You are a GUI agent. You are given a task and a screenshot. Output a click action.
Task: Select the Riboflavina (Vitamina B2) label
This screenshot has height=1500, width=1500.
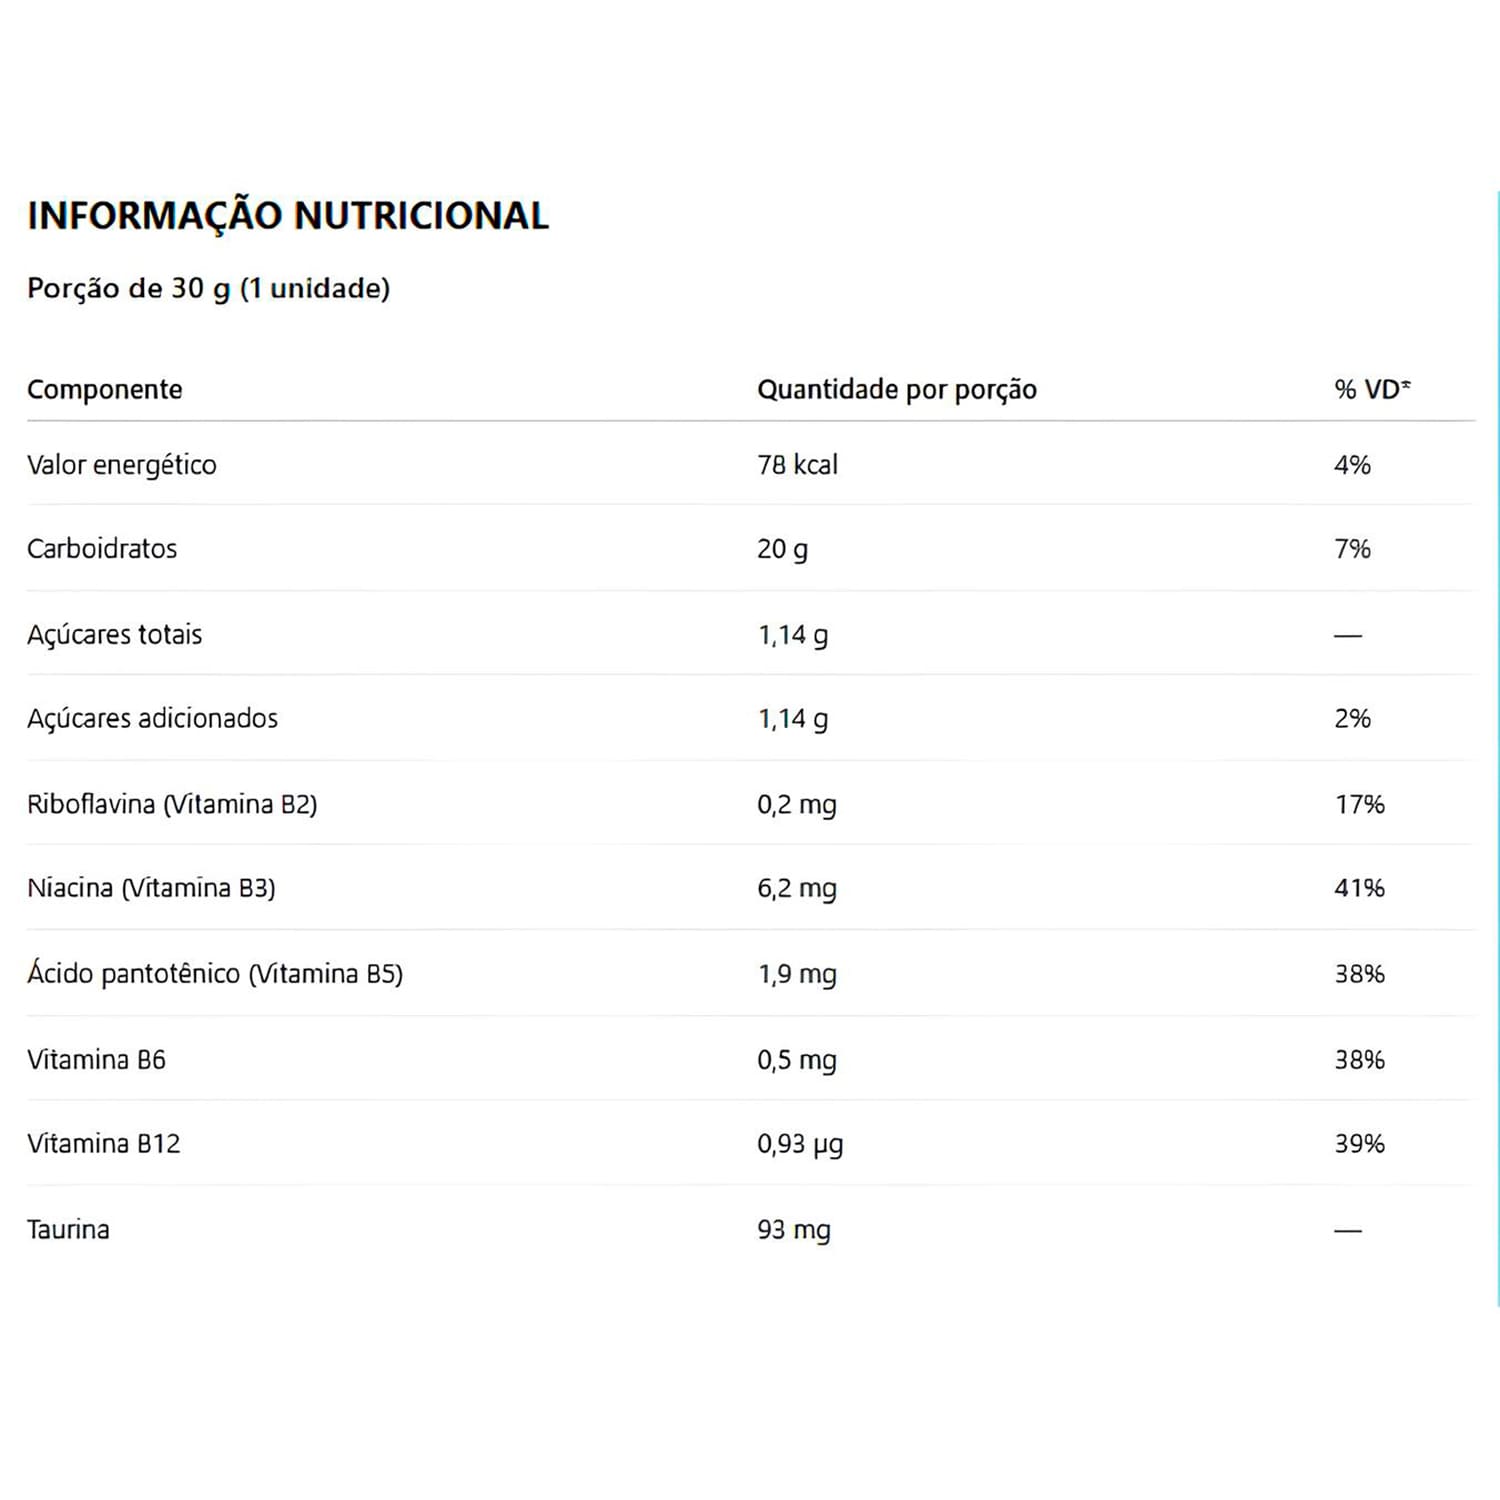[172, 805]
